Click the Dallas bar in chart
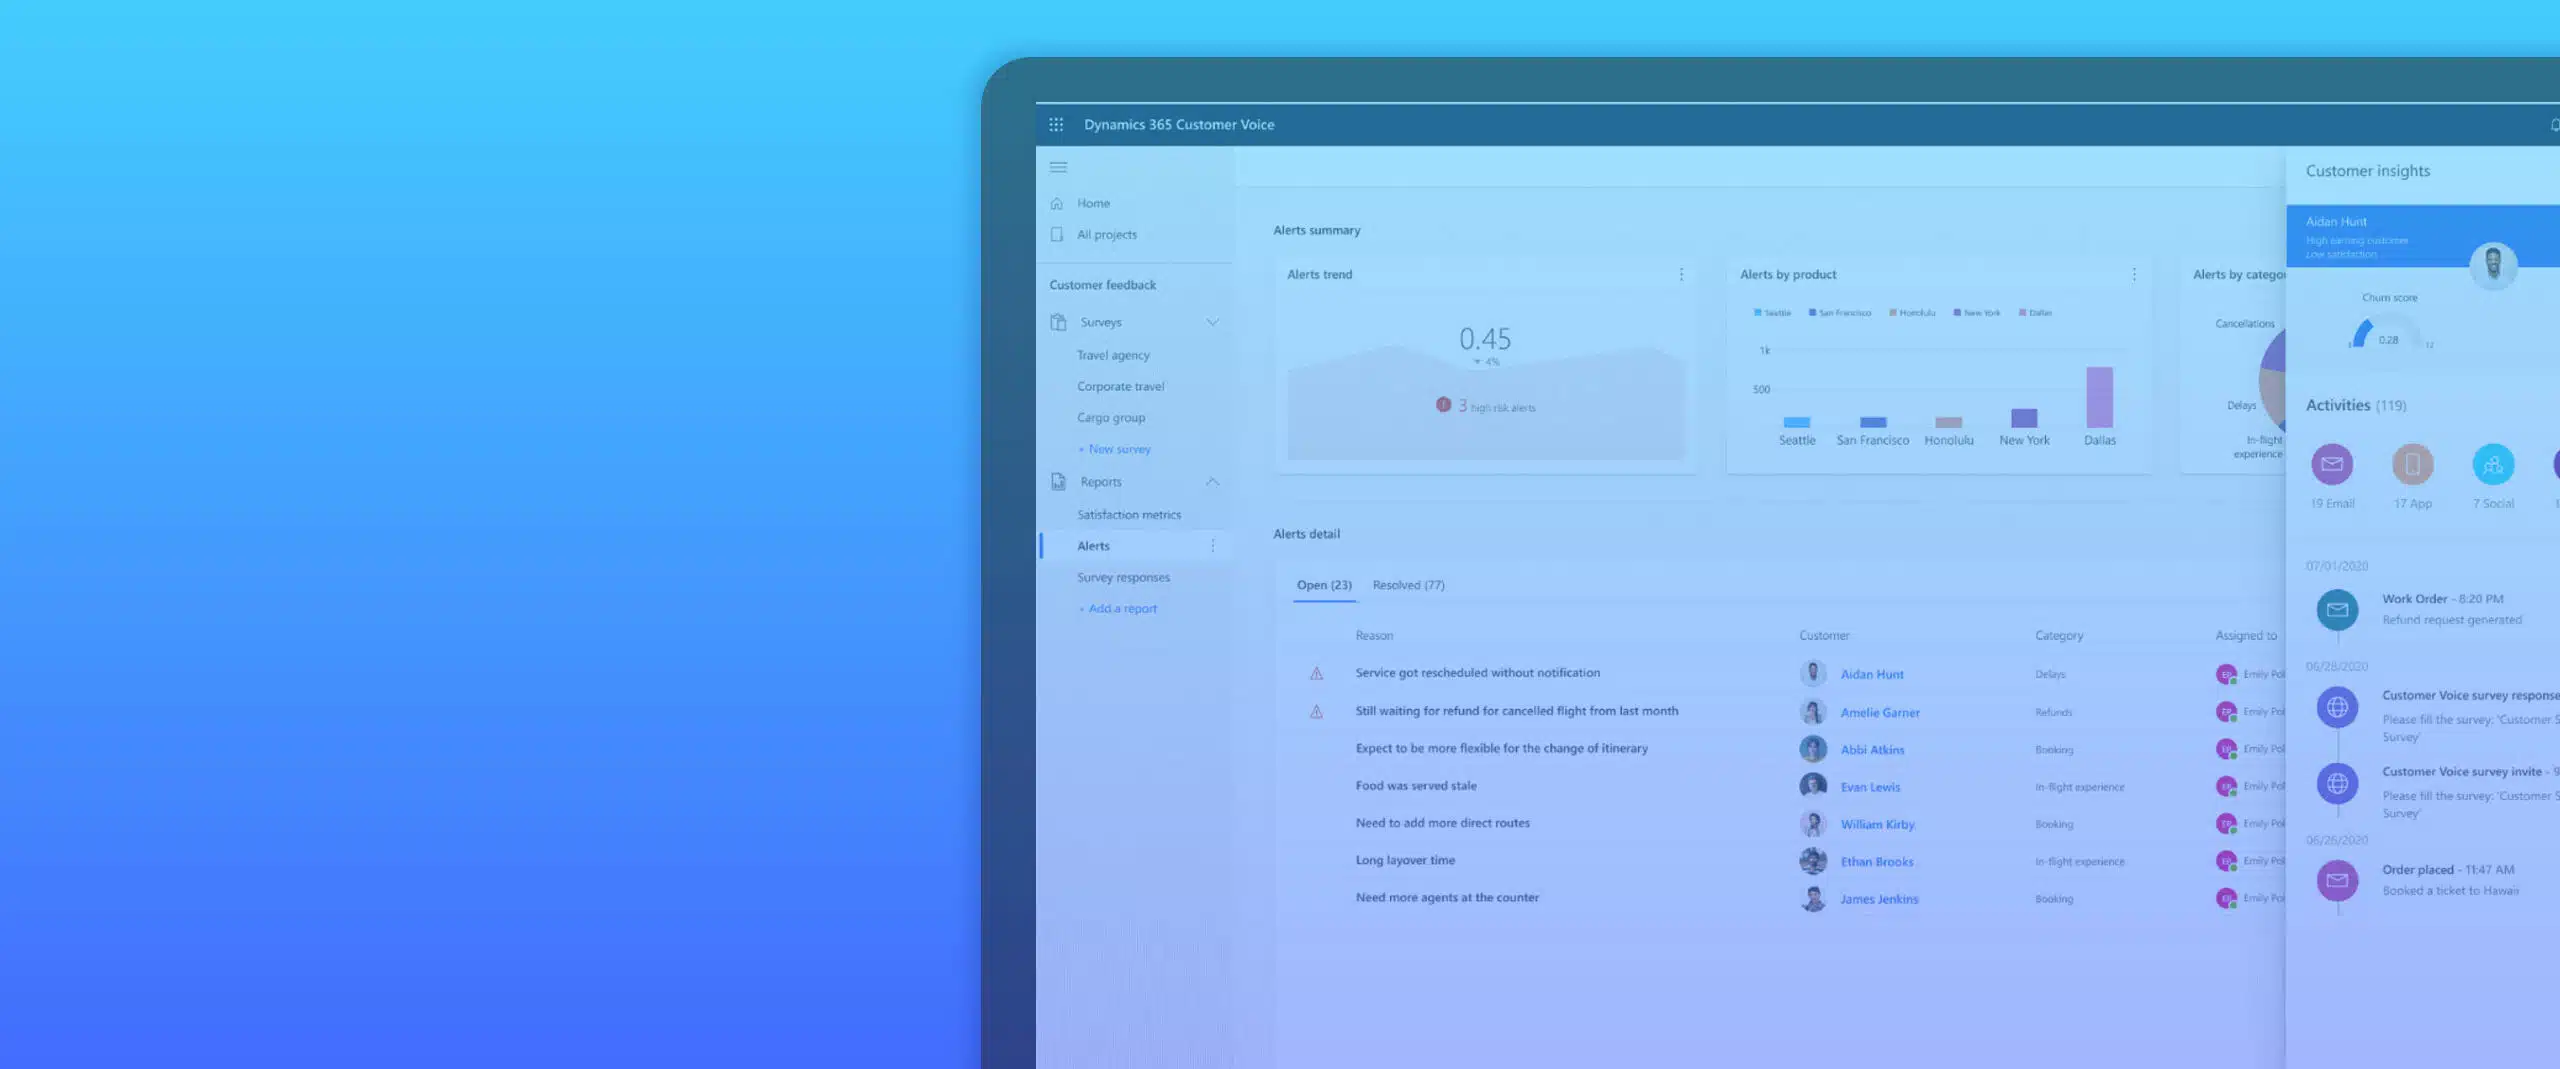 (x=2099, y=398)
